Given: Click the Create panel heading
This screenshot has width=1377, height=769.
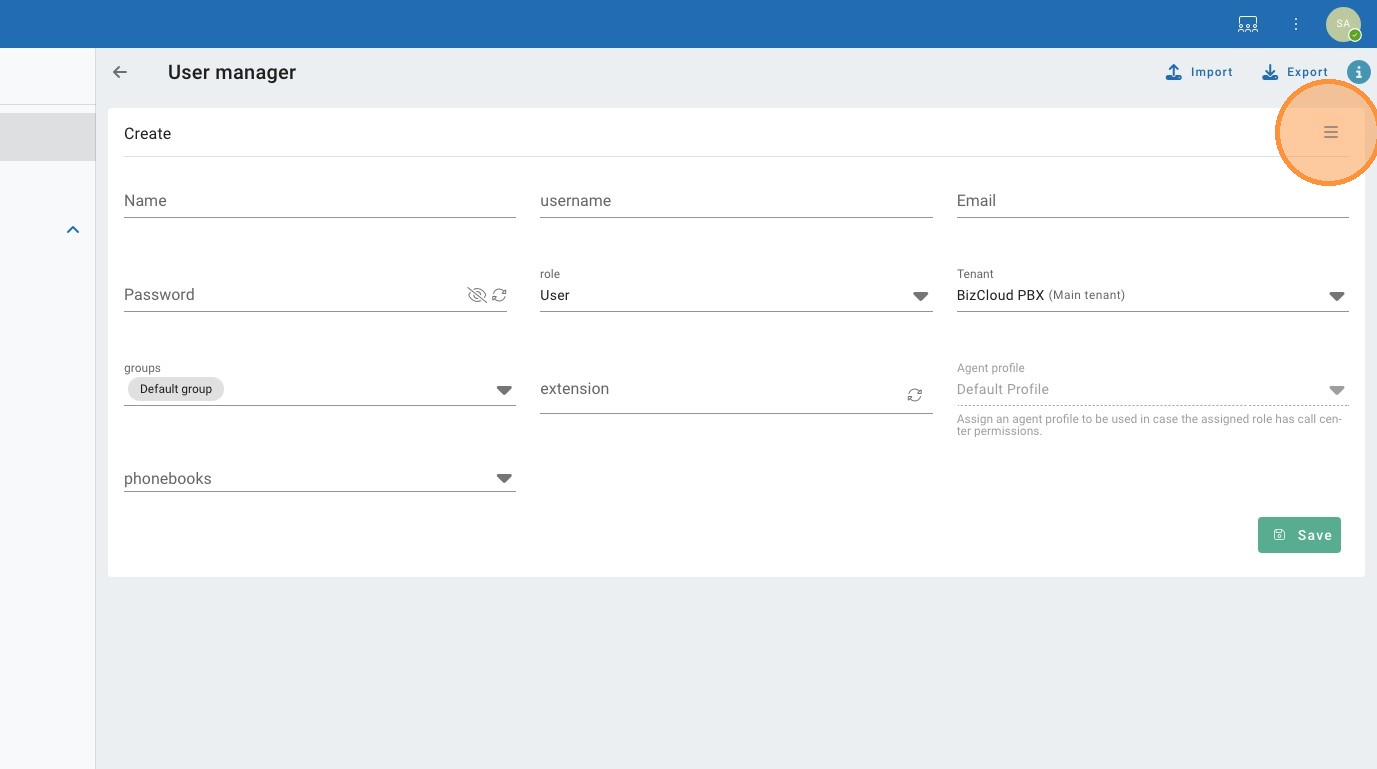Looking at the screenshot, I should pos(148,134).
